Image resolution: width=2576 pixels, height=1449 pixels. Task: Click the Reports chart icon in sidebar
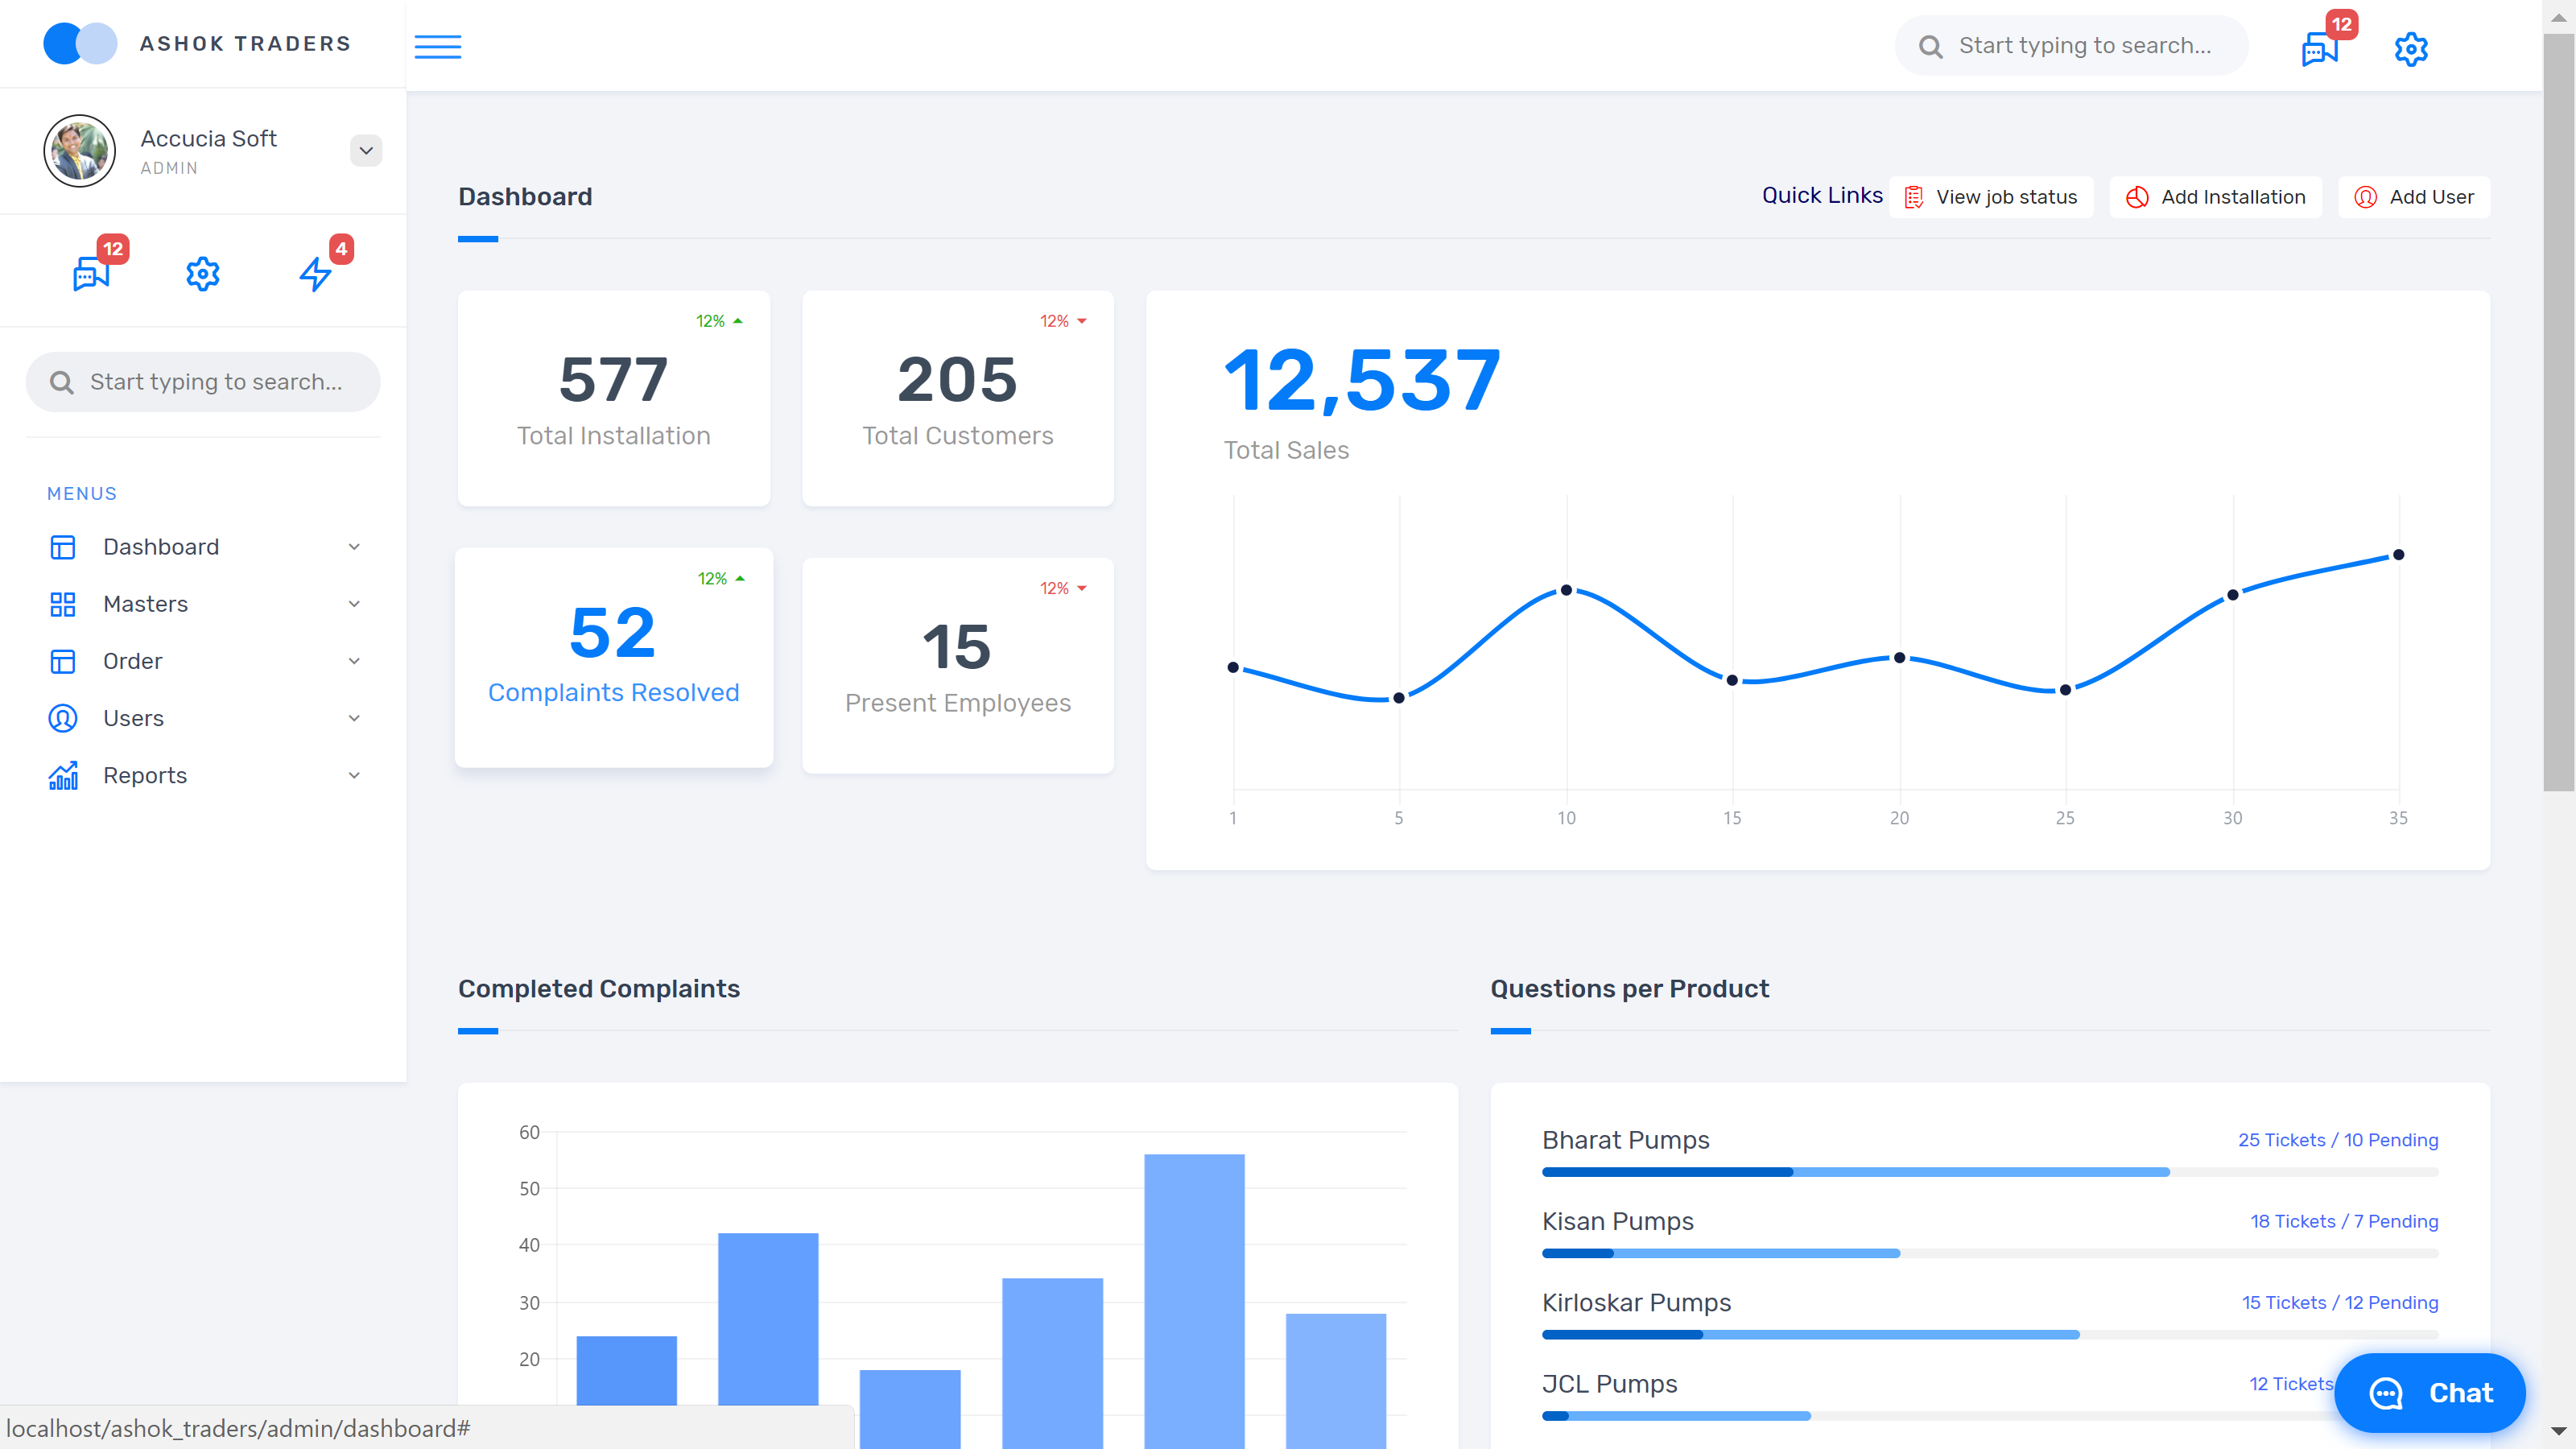tap(63, 776)
